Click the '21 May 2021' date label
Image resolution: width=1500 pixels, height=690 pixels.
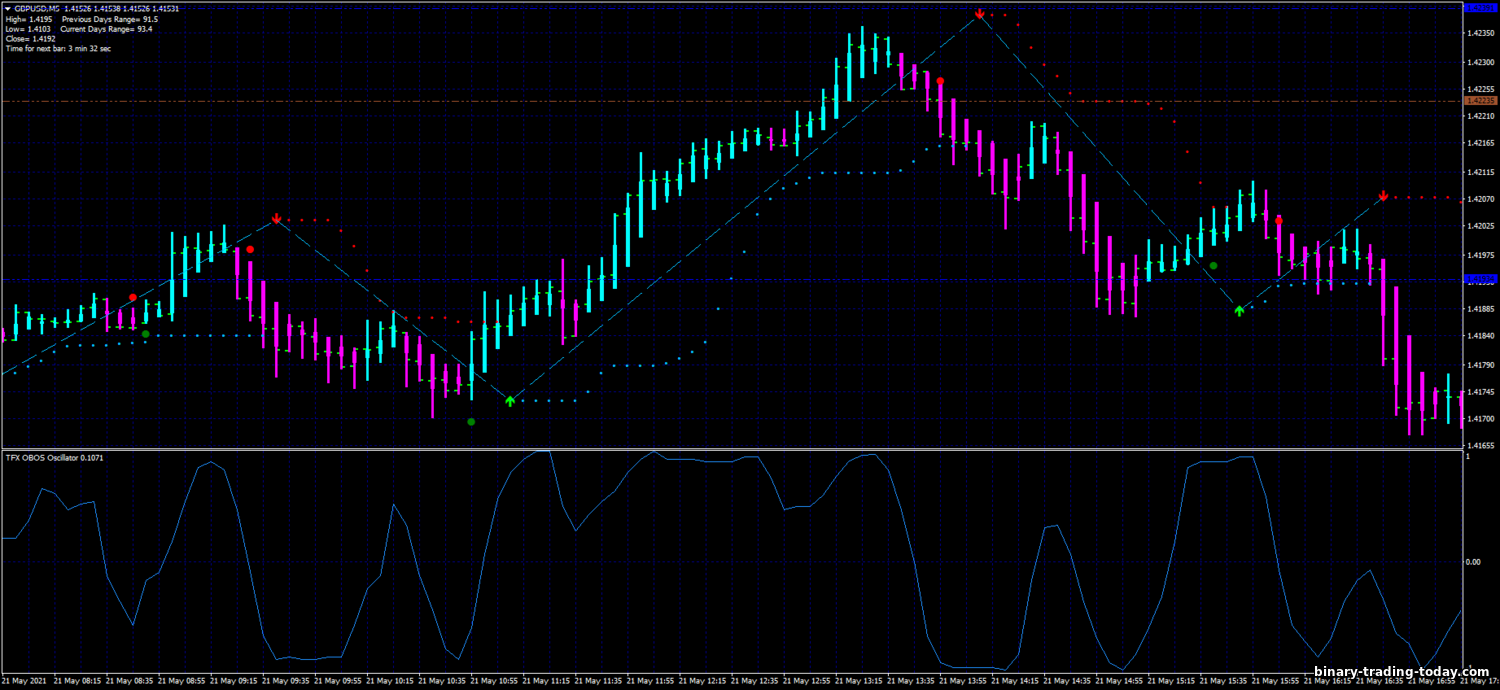tap(24, 682)
